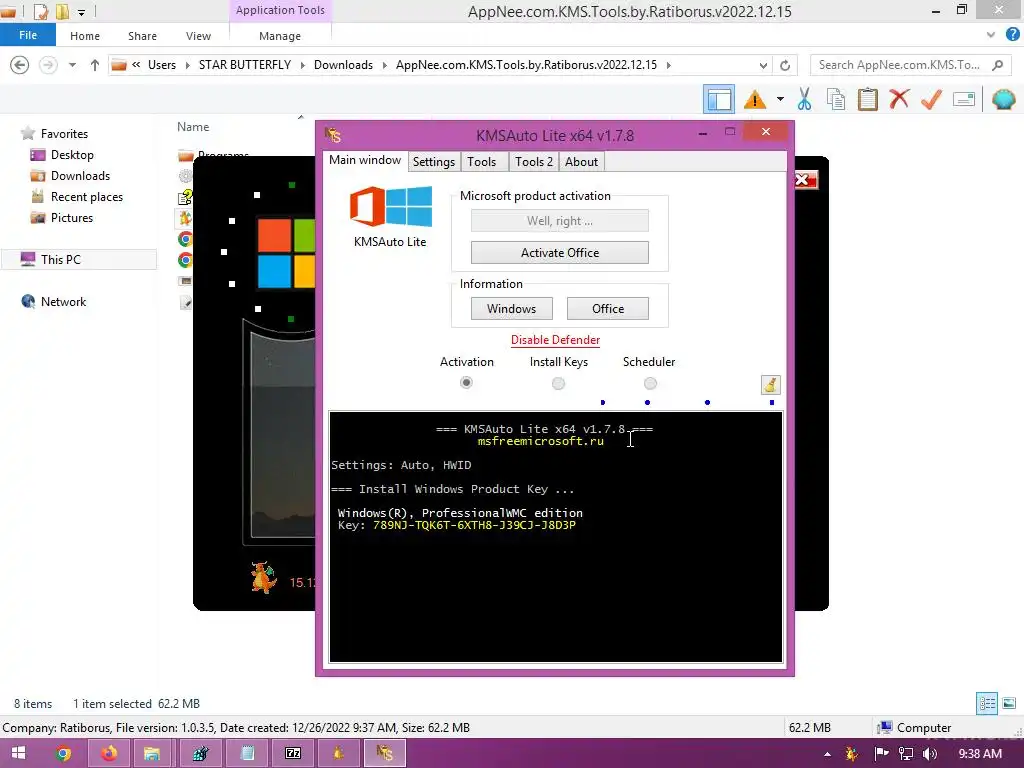
Task: Click the Explorer Help question mark icon
Action: [x=1012, y=35]
